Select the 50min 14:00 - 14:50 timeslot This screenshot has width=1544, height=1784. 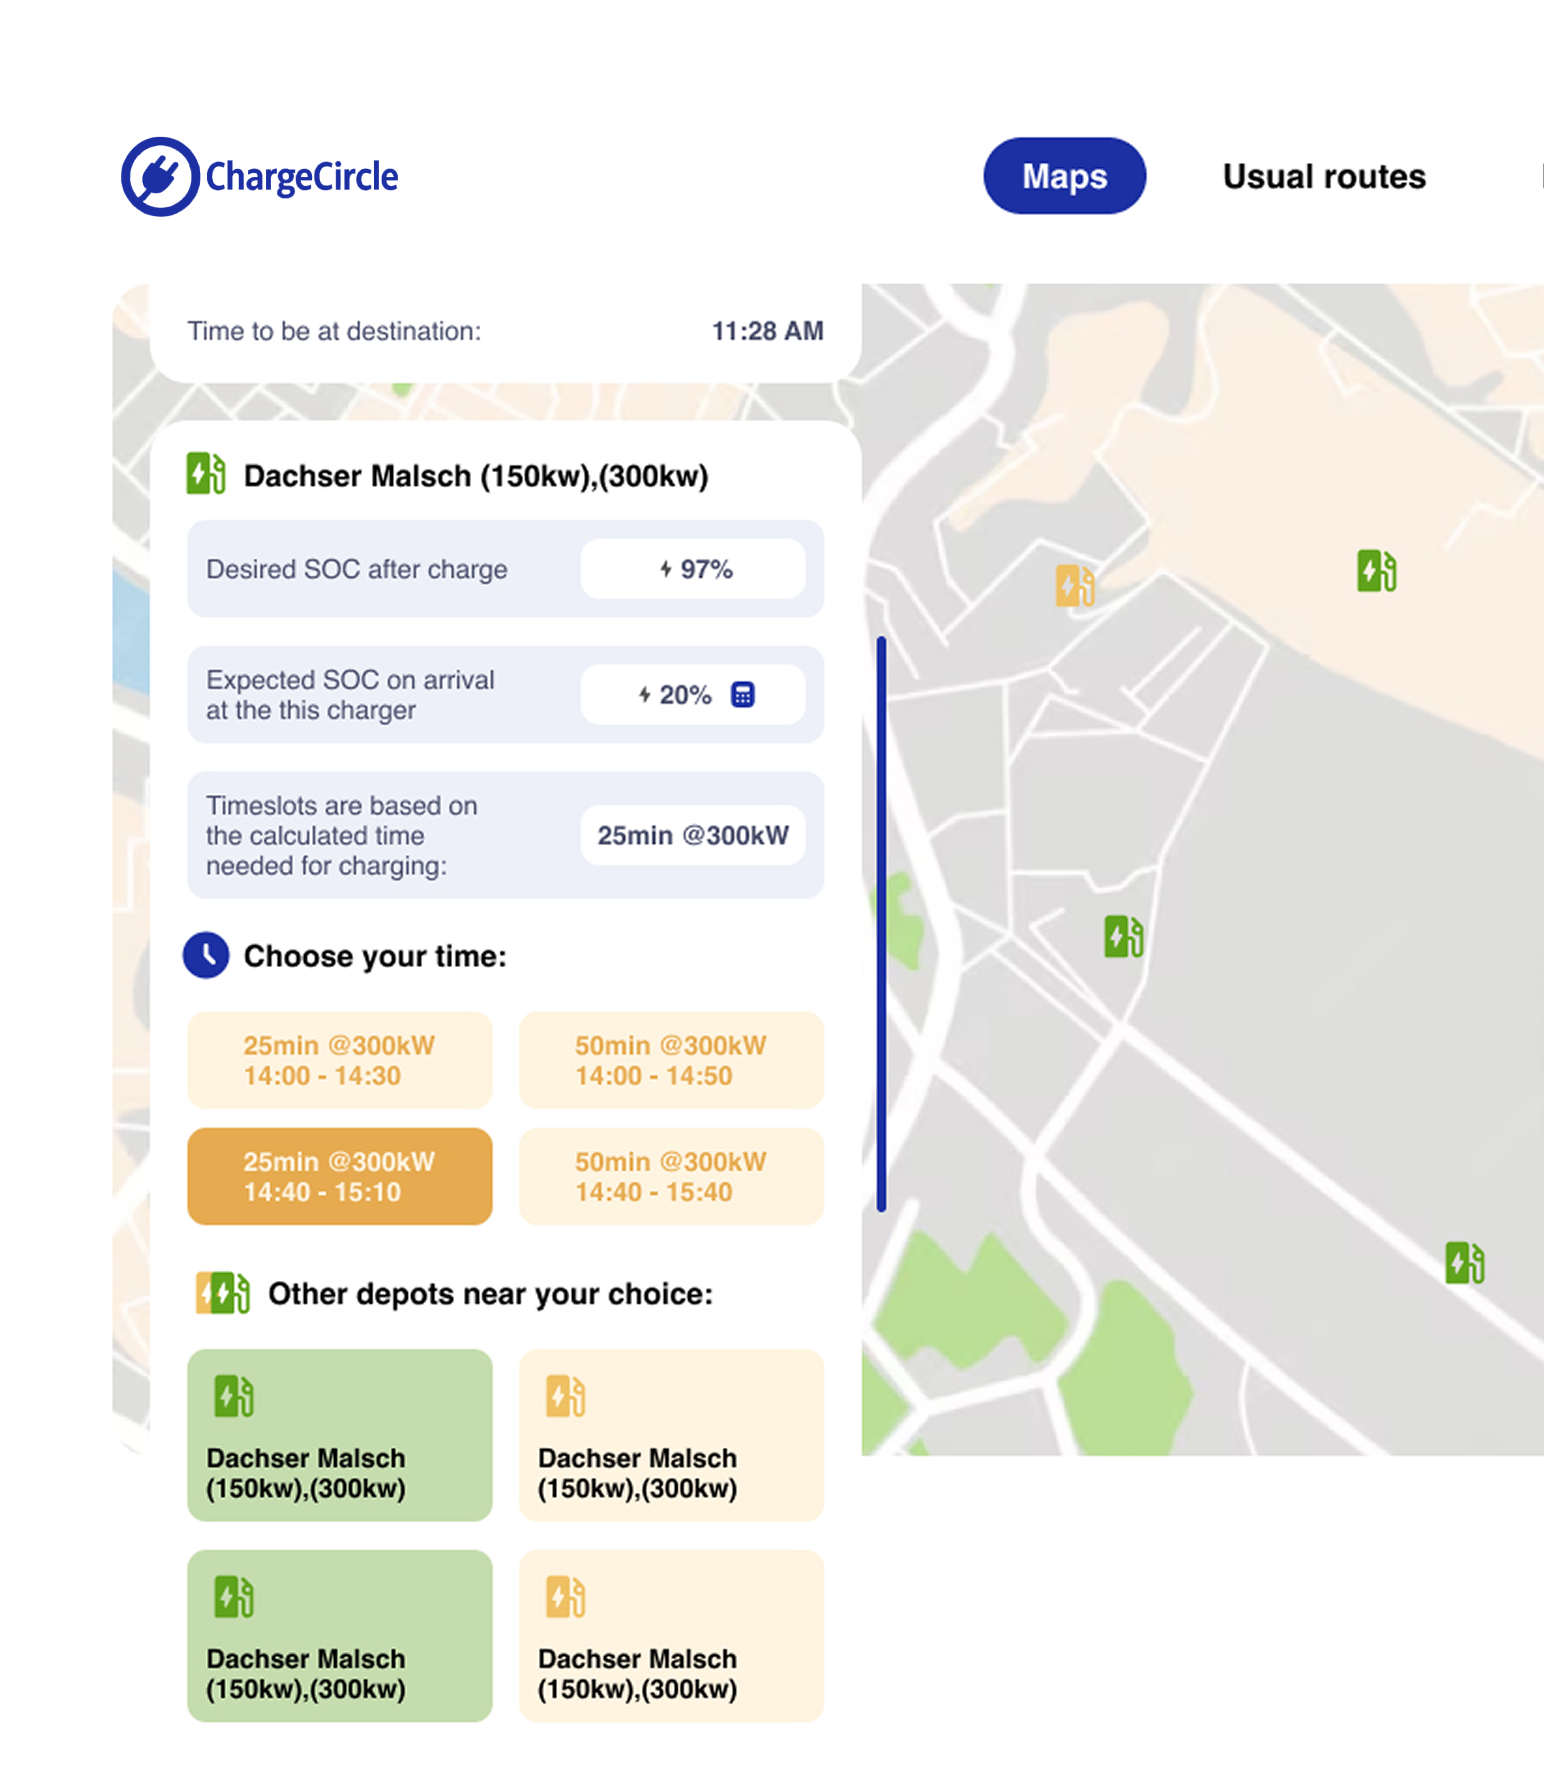pyautogui.click(x=671, y=1060)
